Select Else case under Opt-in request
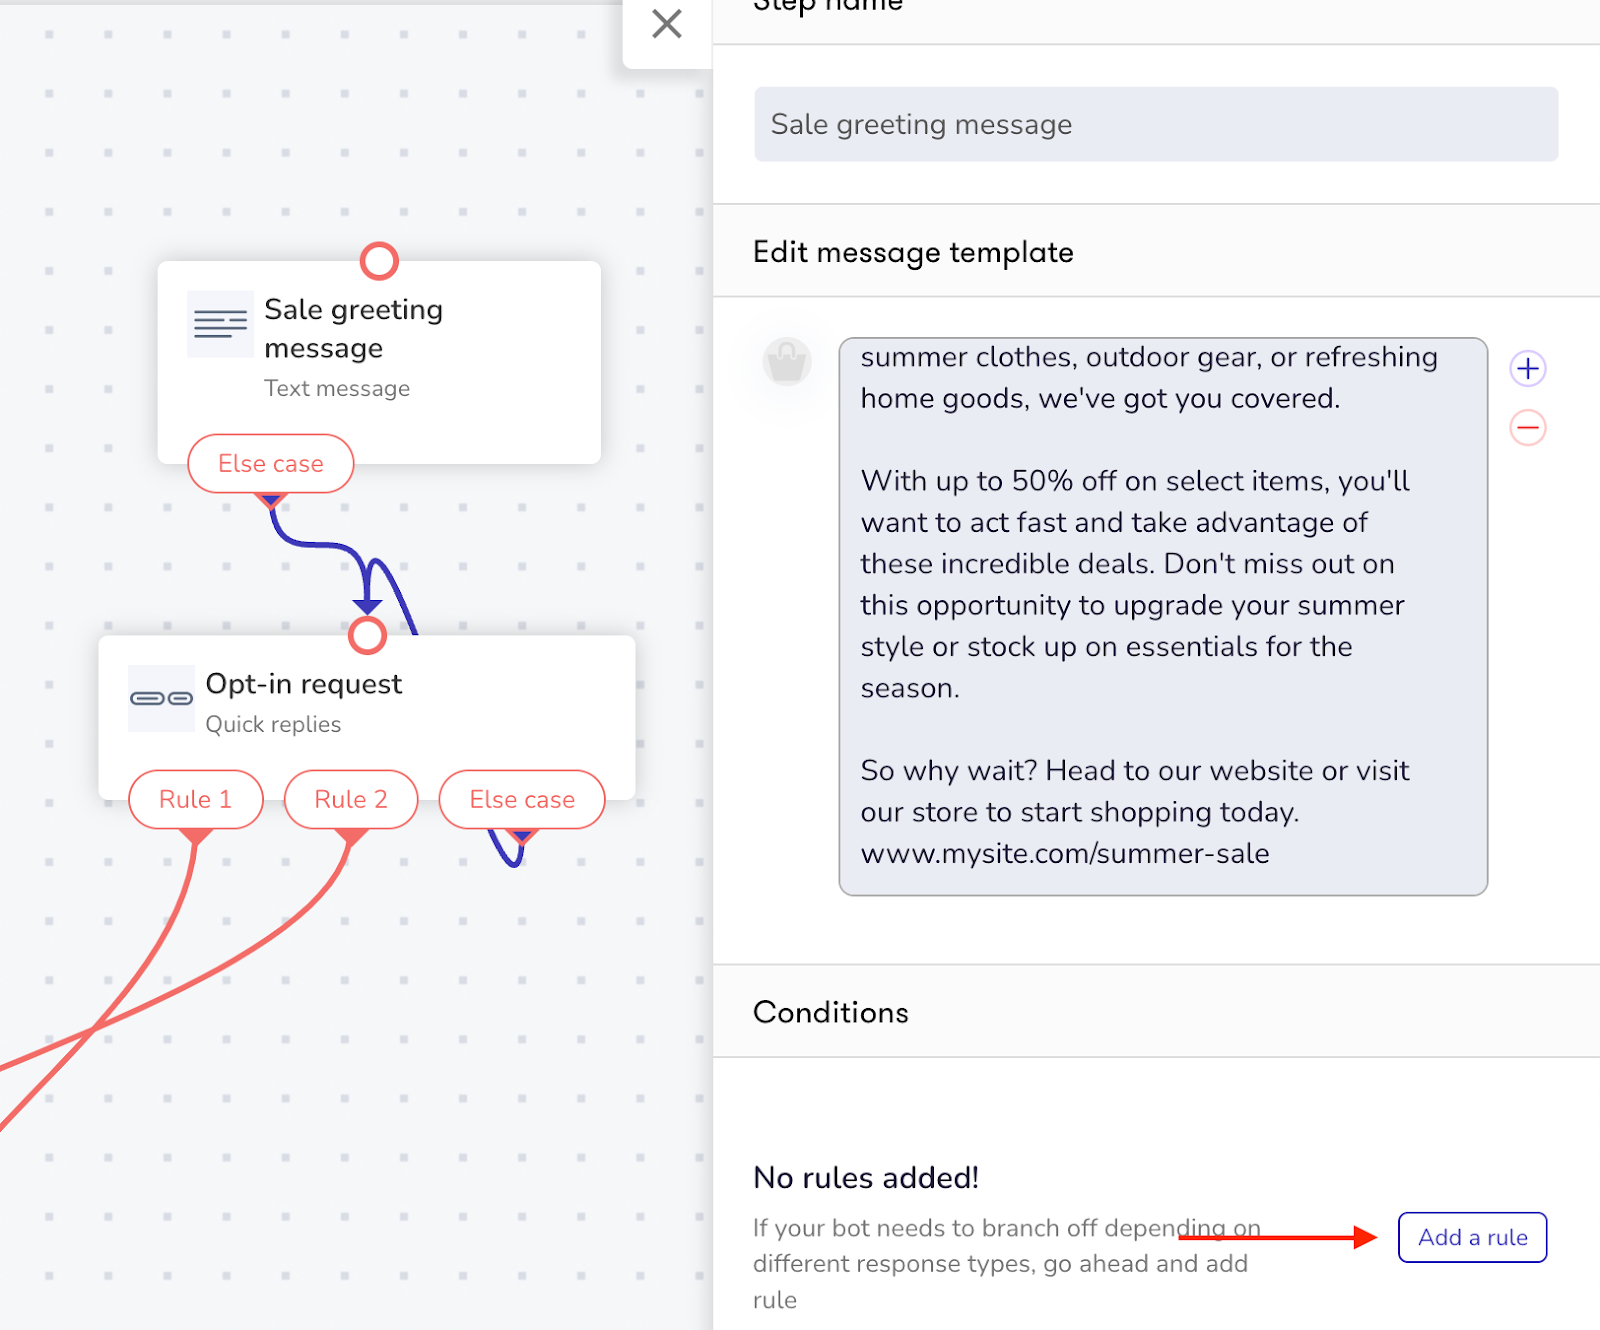Screen dimensions: 1600x1330 [x=522, y=799]
